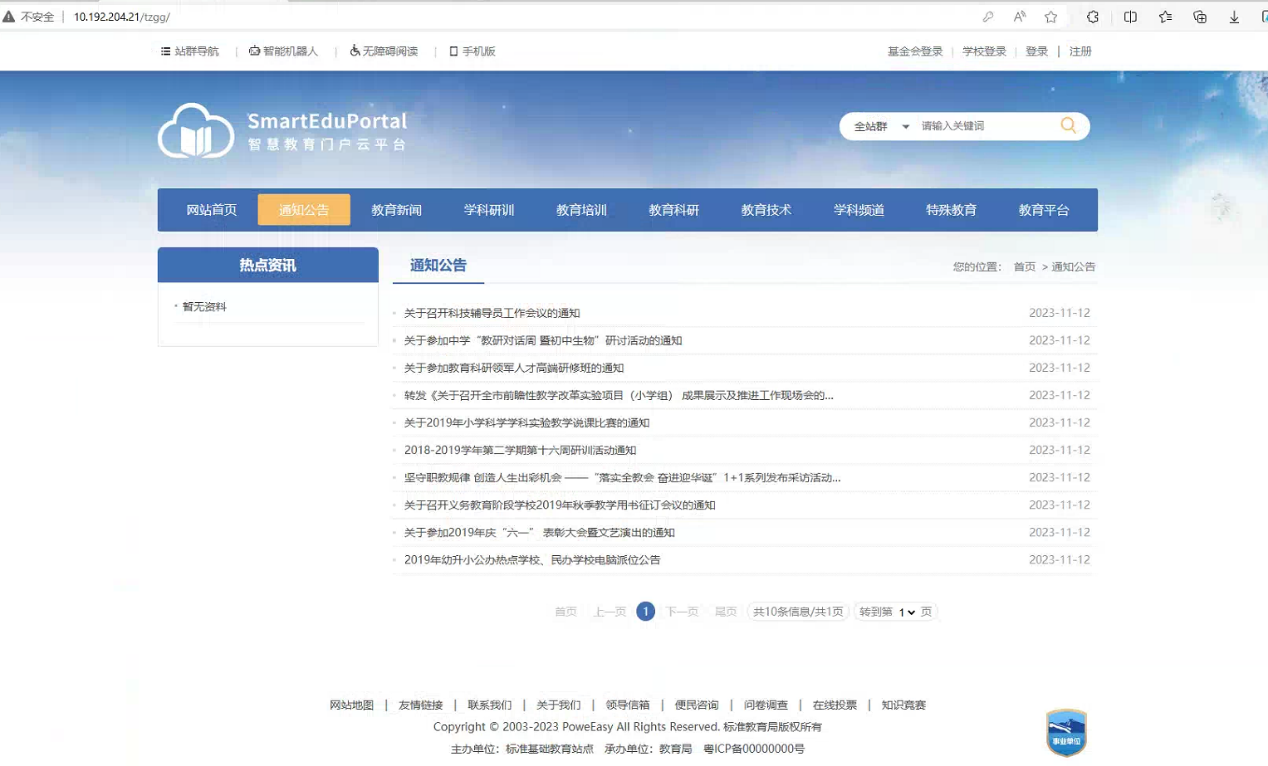Click the orange search magnifier icon

click(x=1068, y=126)
